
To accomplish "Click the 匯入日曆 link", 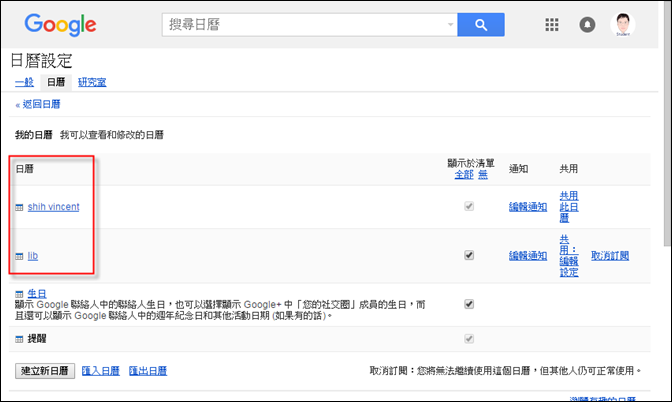I will tap(101, 371).
